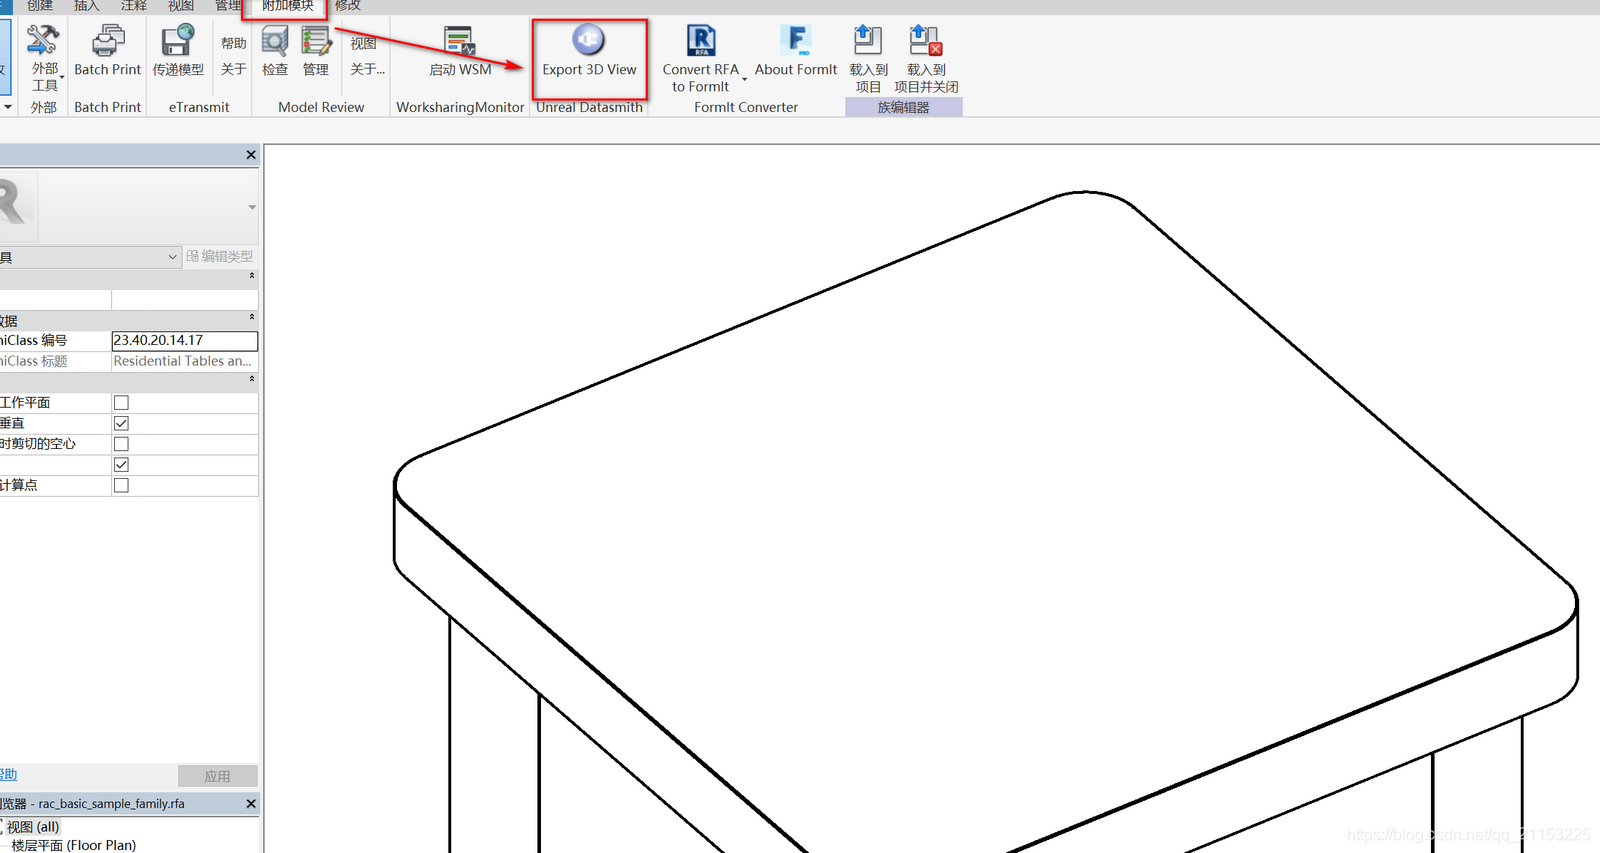This screenshot has width=1600, height=853.
Task: Launch the Batch Print tool
Action: pyautogui.click(x=107, y=52)
